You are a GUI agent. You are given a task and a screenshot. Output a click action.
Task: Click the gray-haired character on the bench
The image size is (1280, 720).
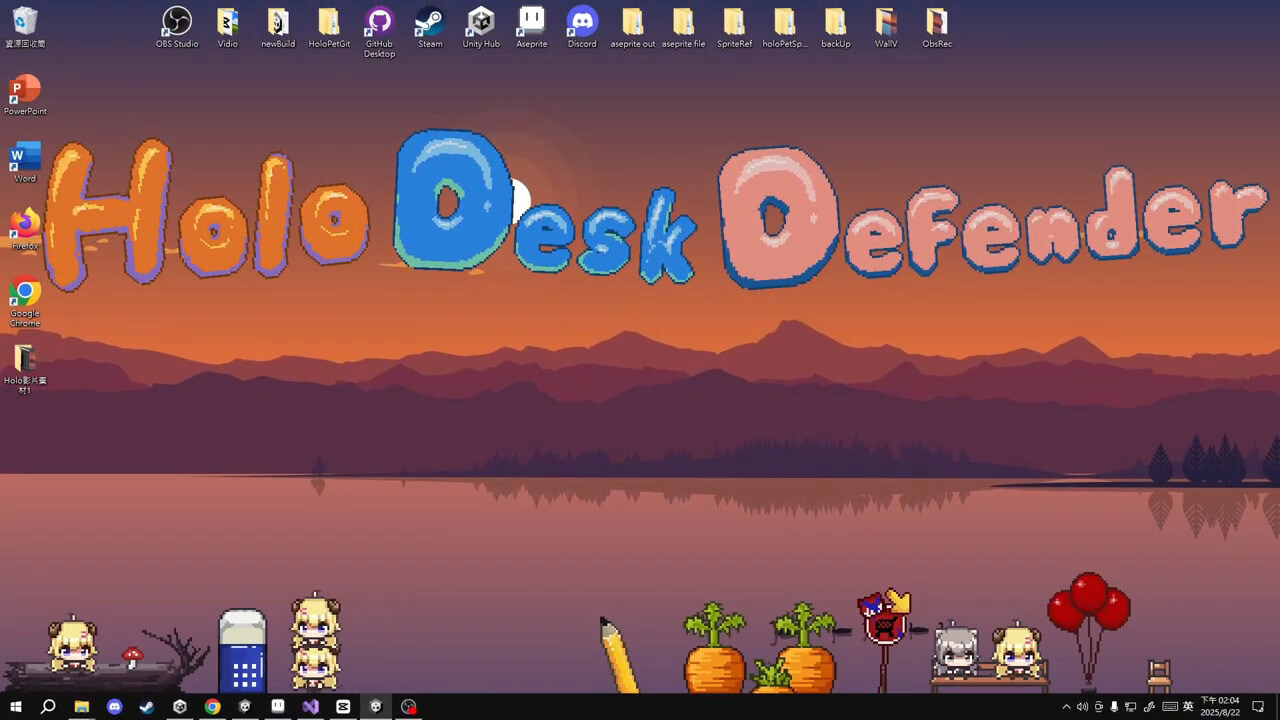pyautogui.click(x=955, y=651)
